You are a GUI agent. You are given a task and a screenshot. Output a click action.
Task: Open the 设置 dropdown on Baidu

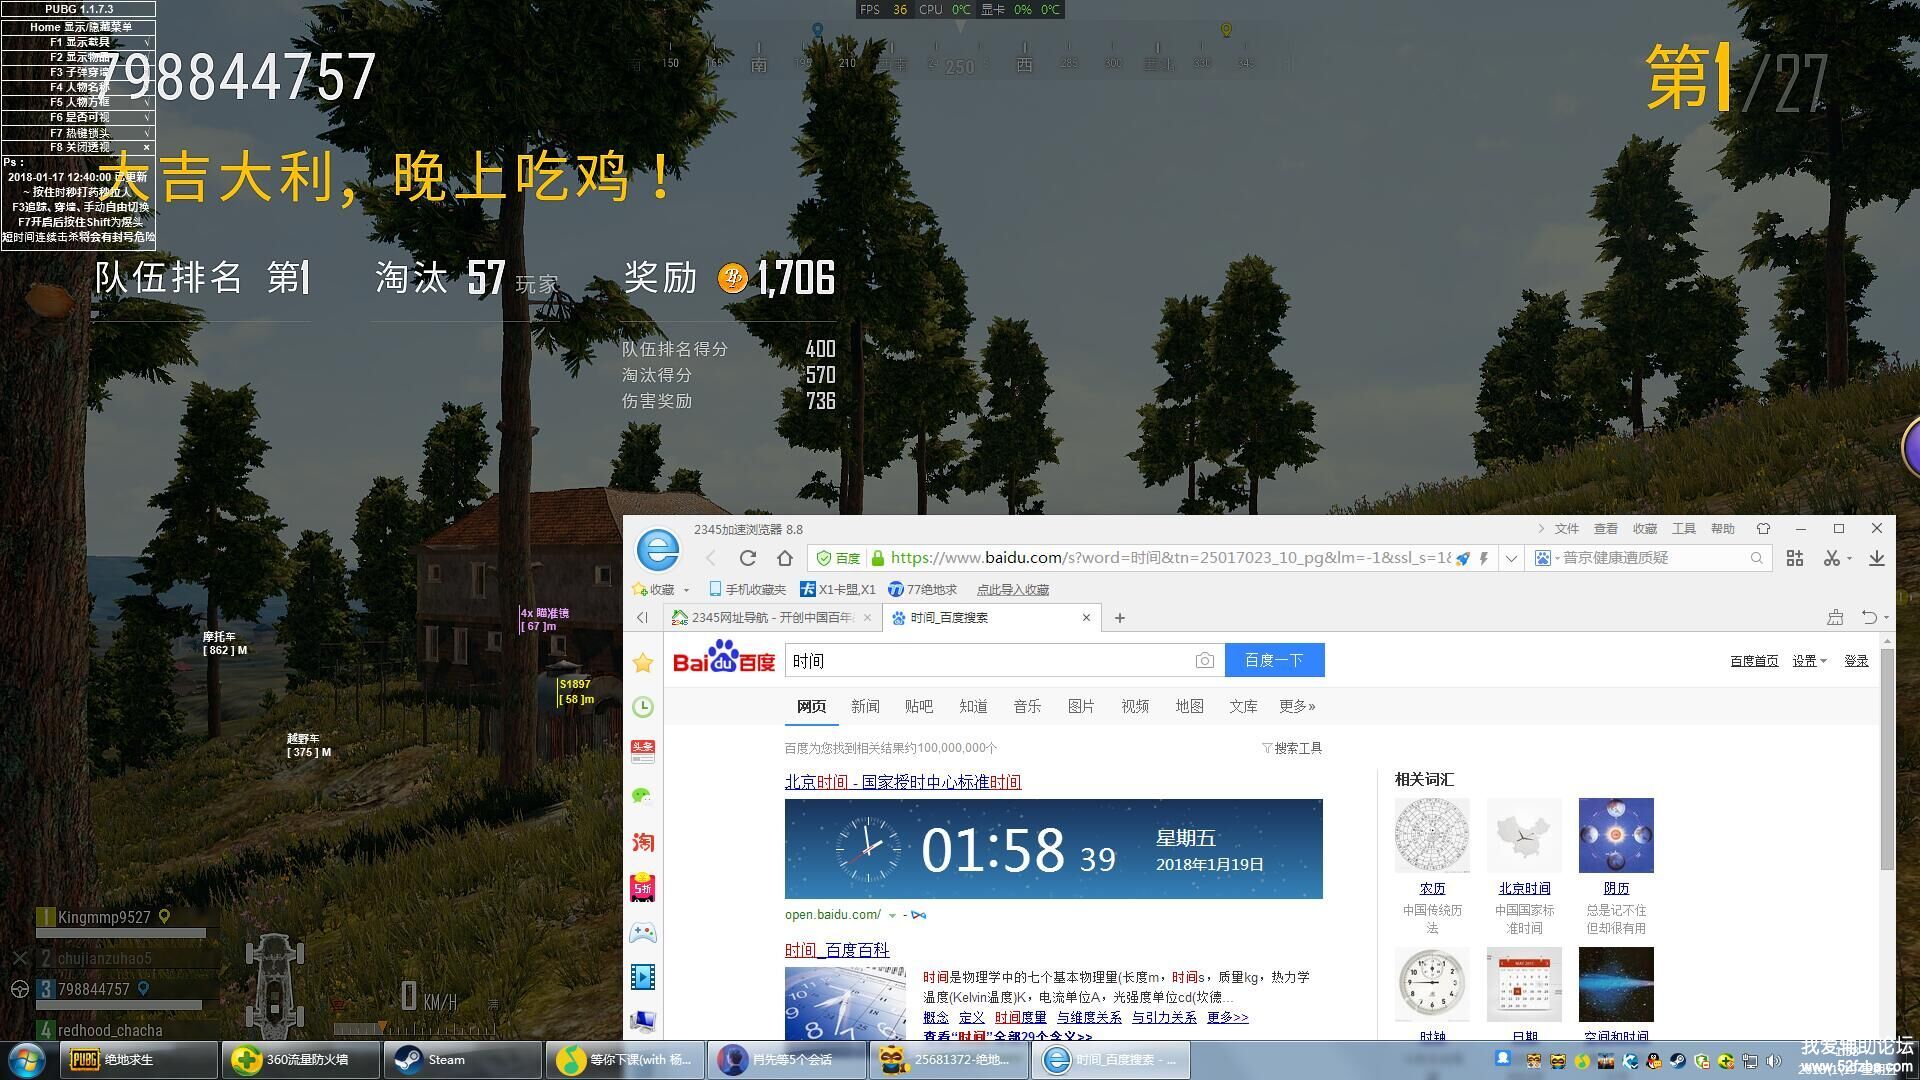tap(1809, 661)
